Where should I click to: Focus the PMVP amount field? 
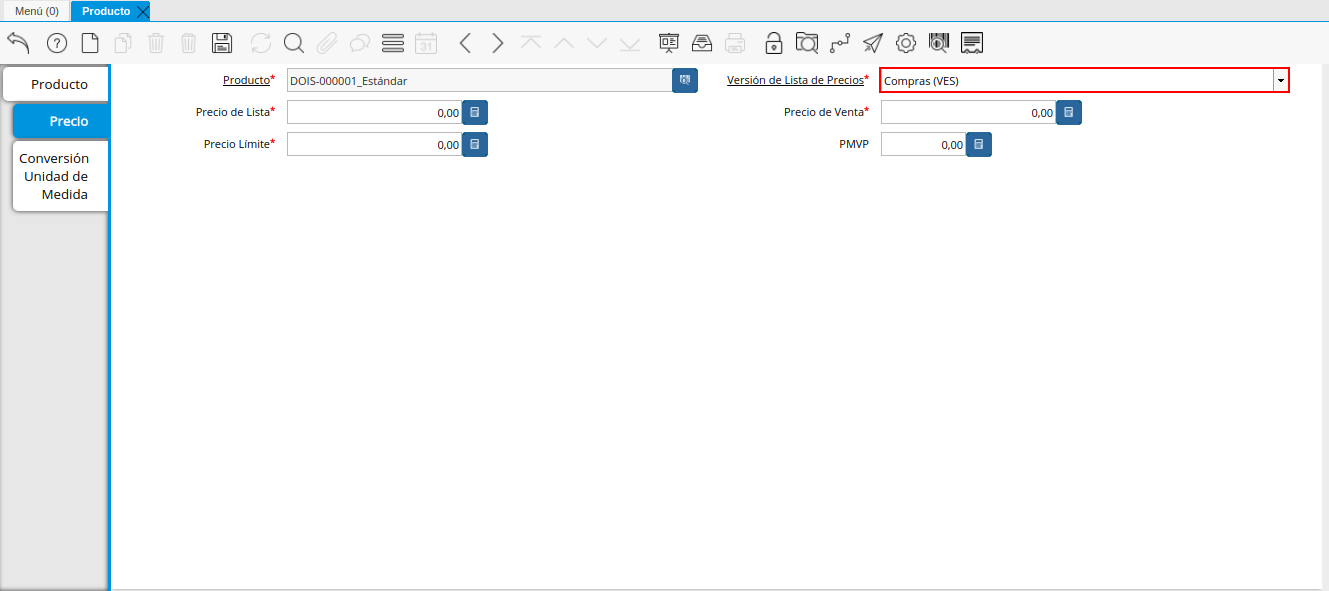click(x=923, y=145)
